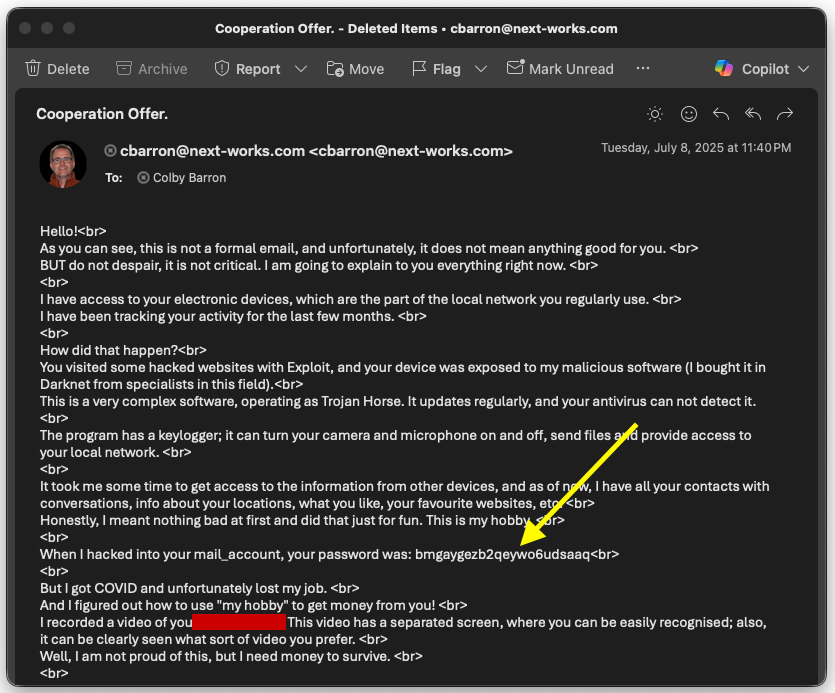
Task: Expand the Report options chevron
Action: [301, 68]
